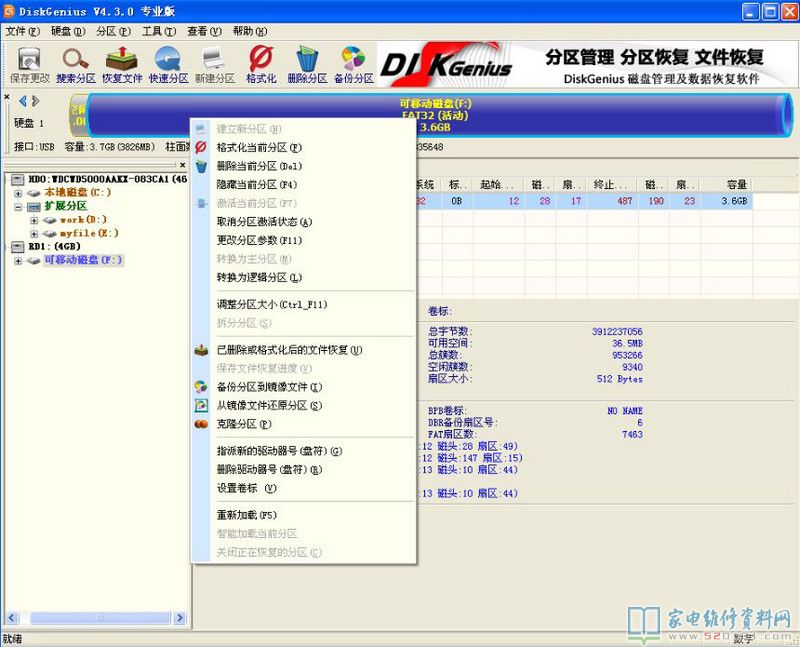The width and height of the screenshot is (800, 647).
Task: Click the 起始 column header
Action: (499, 185)
